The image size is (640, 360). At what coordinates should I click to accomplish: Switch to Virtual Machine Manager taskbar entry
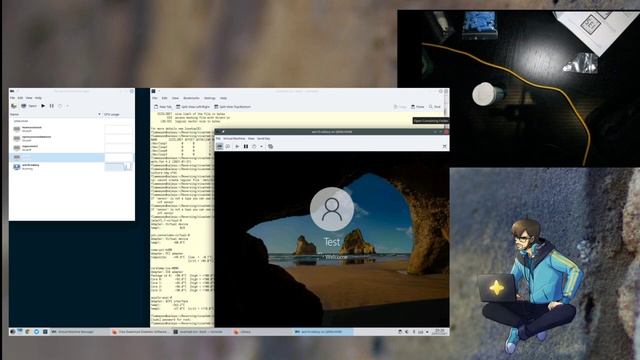[78, 332]
